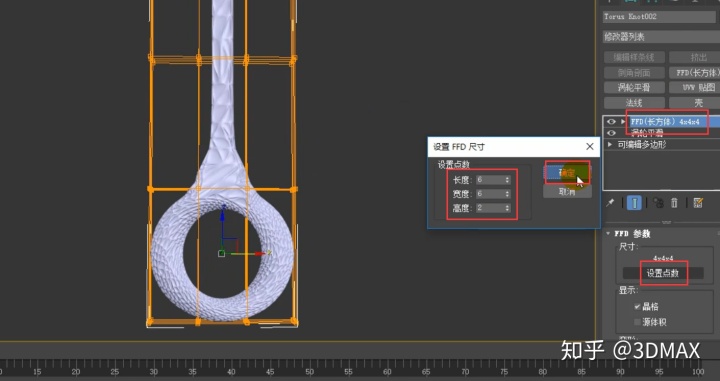
Task: Pin the modifier stack
Action: click(610, 203)
